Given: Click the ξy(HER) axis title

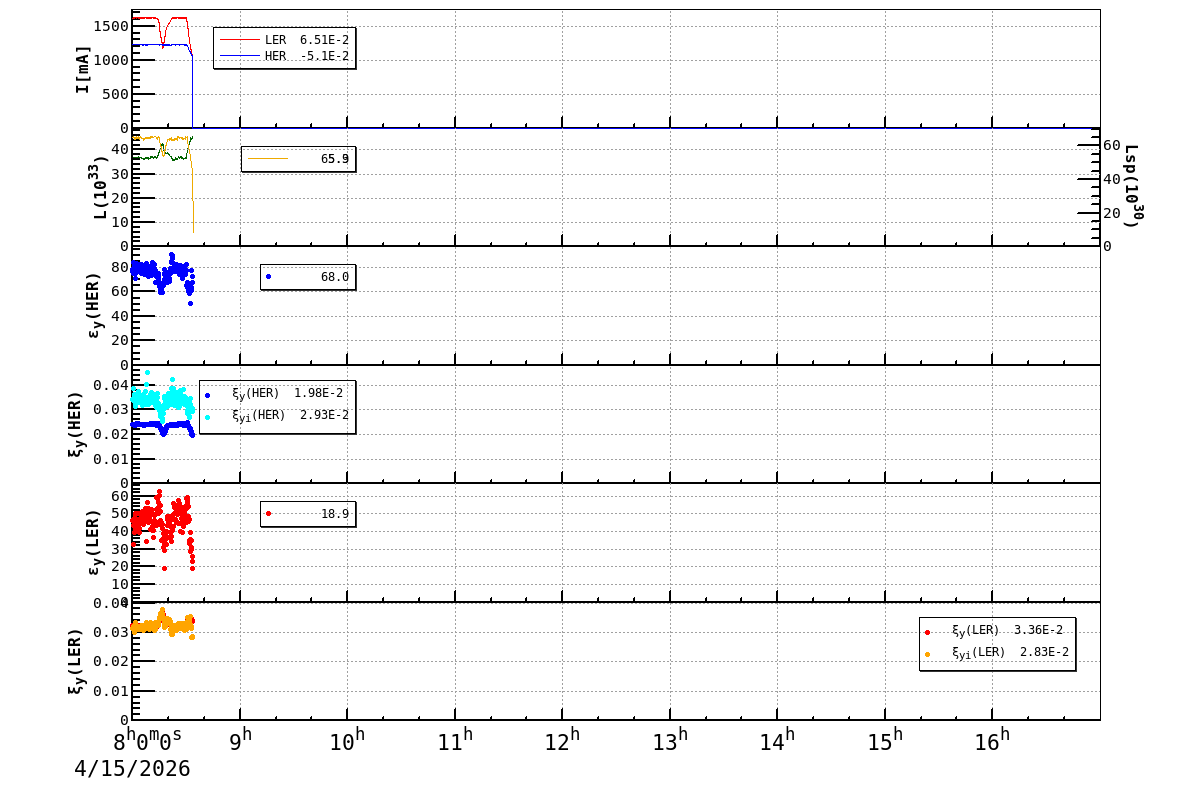Looking at the screenshot, I should pos(76,423).
